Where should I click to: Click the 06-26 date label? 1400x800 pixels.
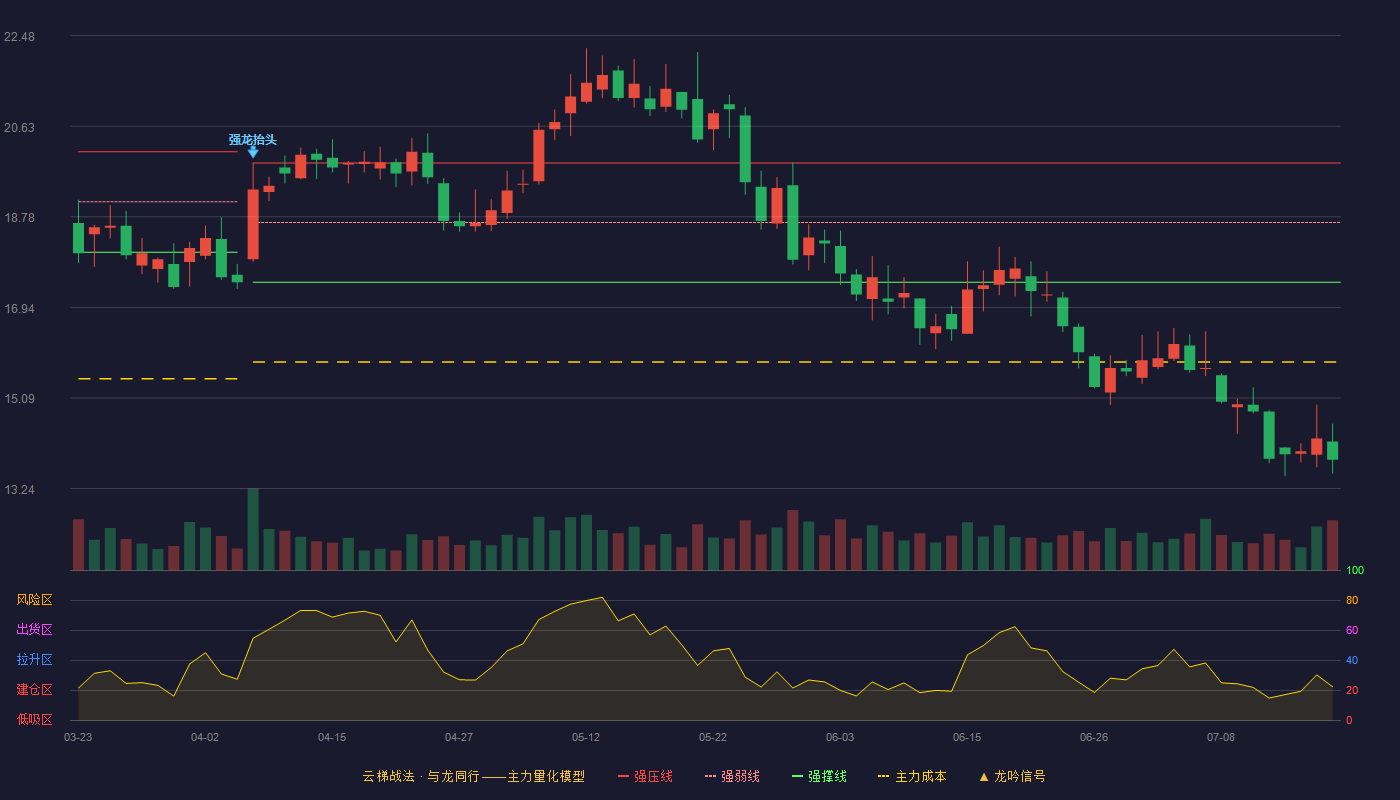(1094, 737)
